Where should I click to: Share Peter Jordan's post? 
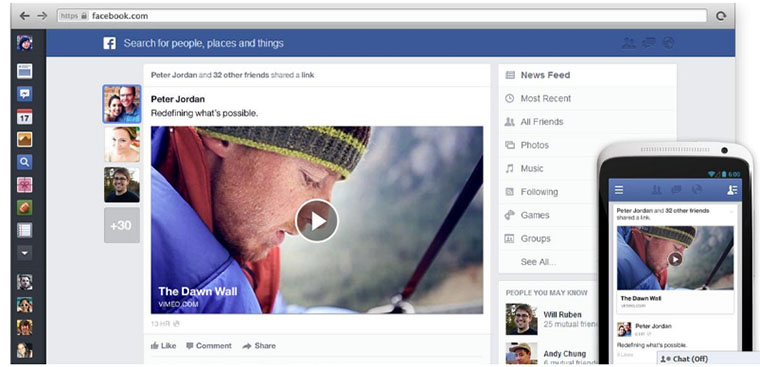pyautogui.click(x=259, y=346)
